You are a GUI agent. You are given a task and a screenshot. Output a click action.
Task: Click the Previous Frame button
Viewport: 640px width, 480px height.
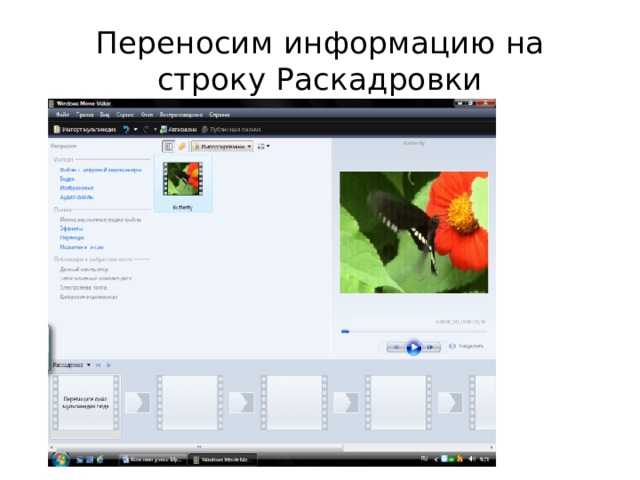(396, 347)
